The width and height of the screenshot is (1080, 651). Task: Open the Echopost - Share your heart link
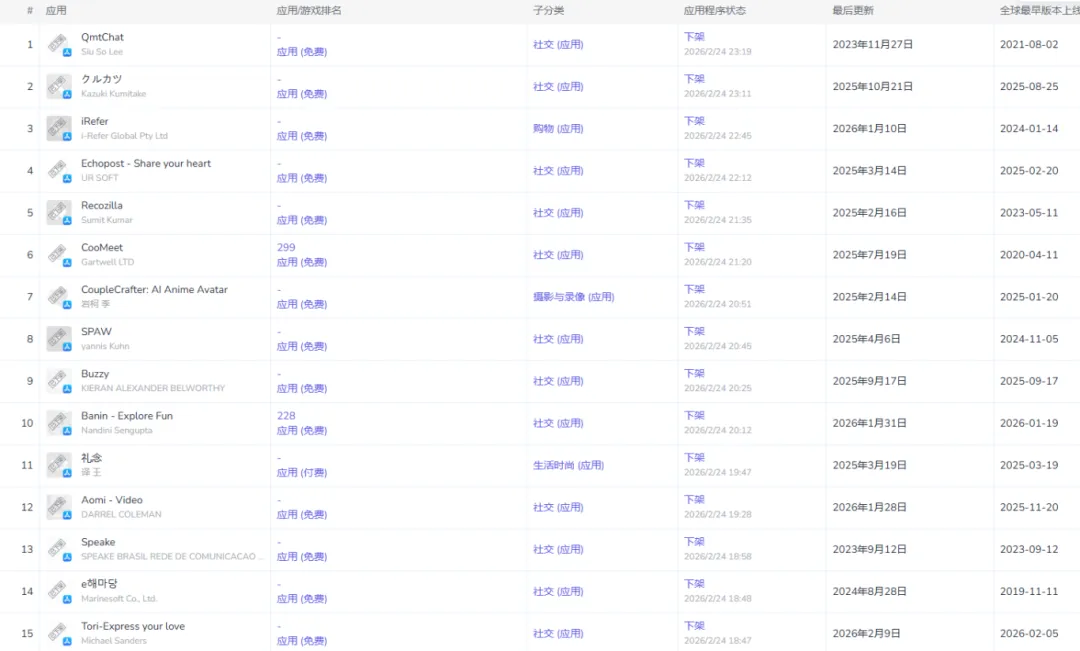pos(146,163)
